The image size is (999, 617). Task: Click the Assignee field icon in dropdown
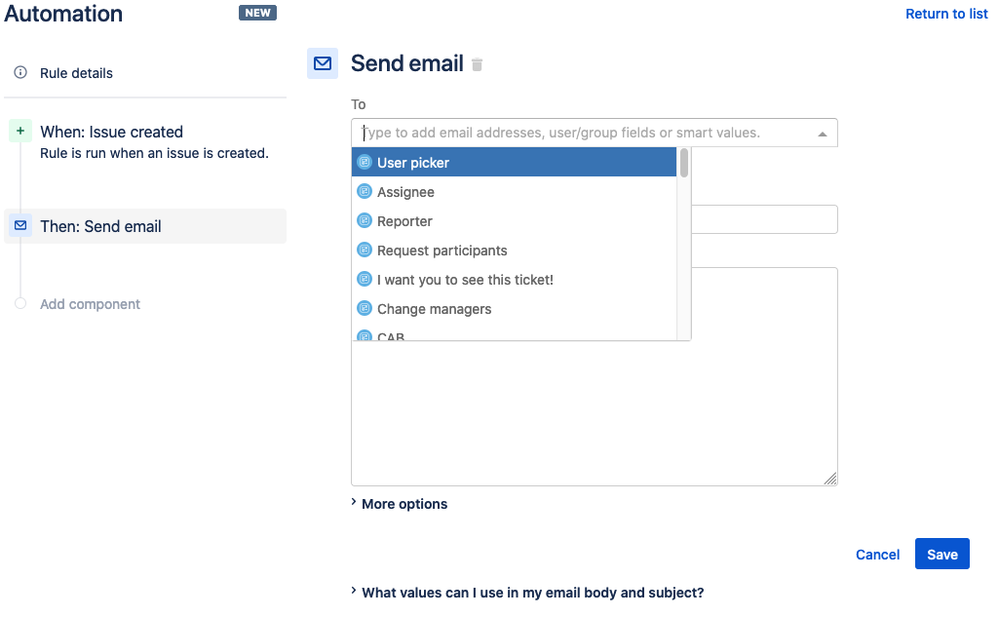(x=364, y=192)
